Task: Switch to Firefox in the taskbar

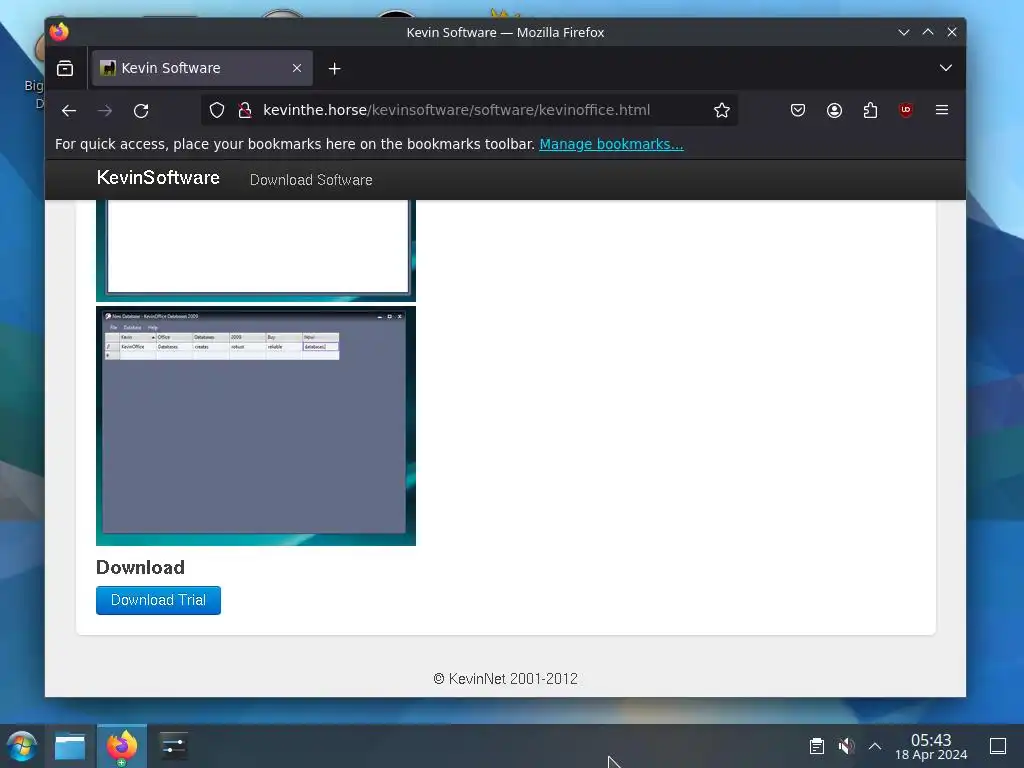Action: (x=122, y=746)
